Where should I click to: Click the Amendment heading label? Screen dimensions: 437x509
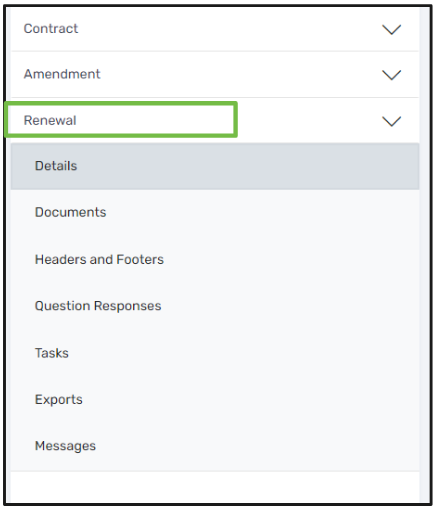(62, 74)
